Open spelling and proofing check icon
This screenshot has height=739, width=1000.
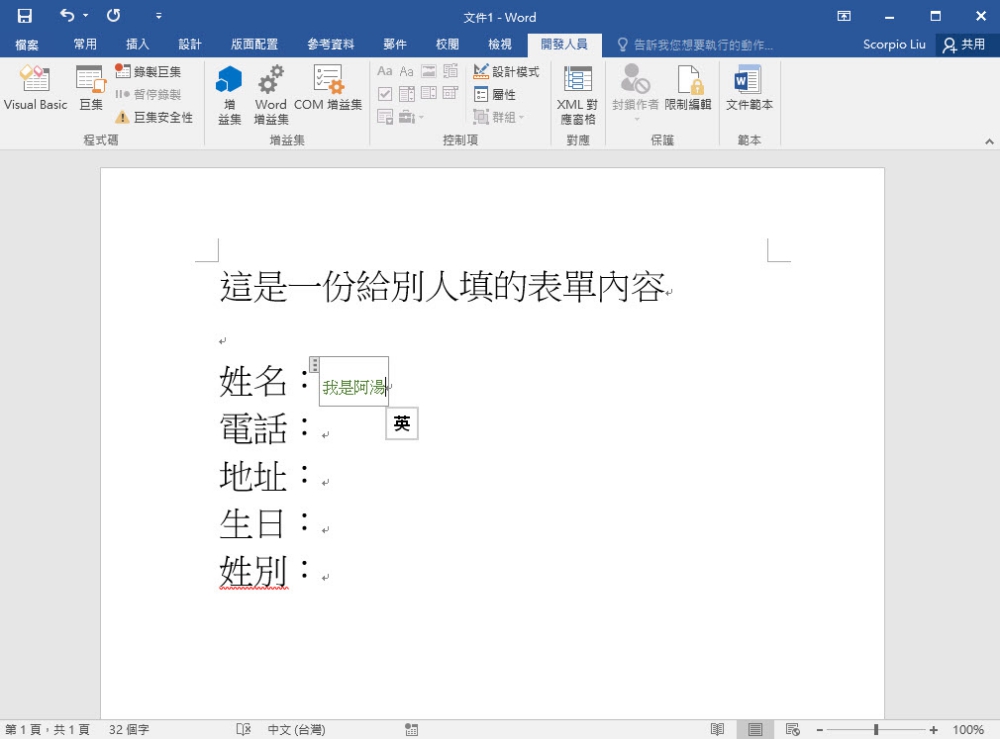pyautogui.click(x=244, y=729)
